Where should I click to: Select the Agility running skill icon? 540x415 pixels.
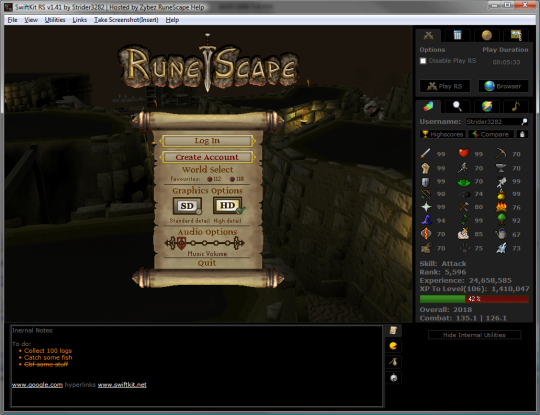[x=464, y=168]
